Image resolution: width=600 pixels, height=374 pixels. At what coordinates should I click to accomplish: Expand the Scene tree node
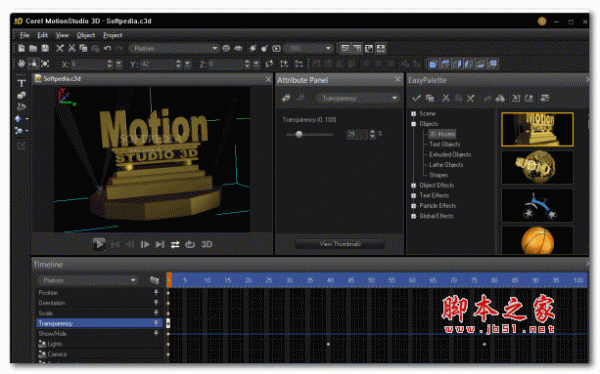[414, 114]
